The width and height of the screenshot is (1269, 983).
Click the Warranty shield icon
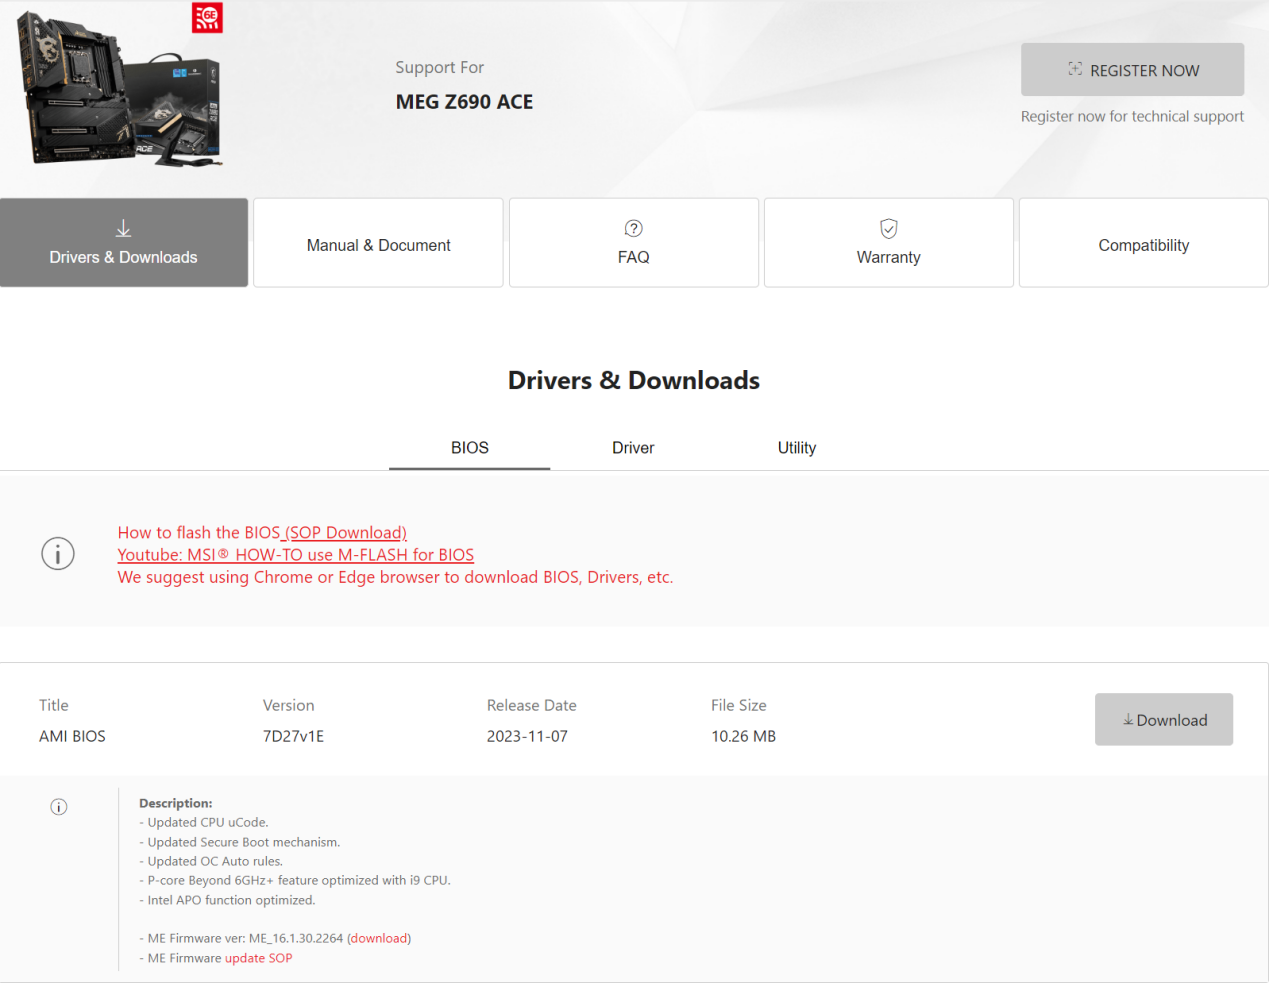coord(888,229)
